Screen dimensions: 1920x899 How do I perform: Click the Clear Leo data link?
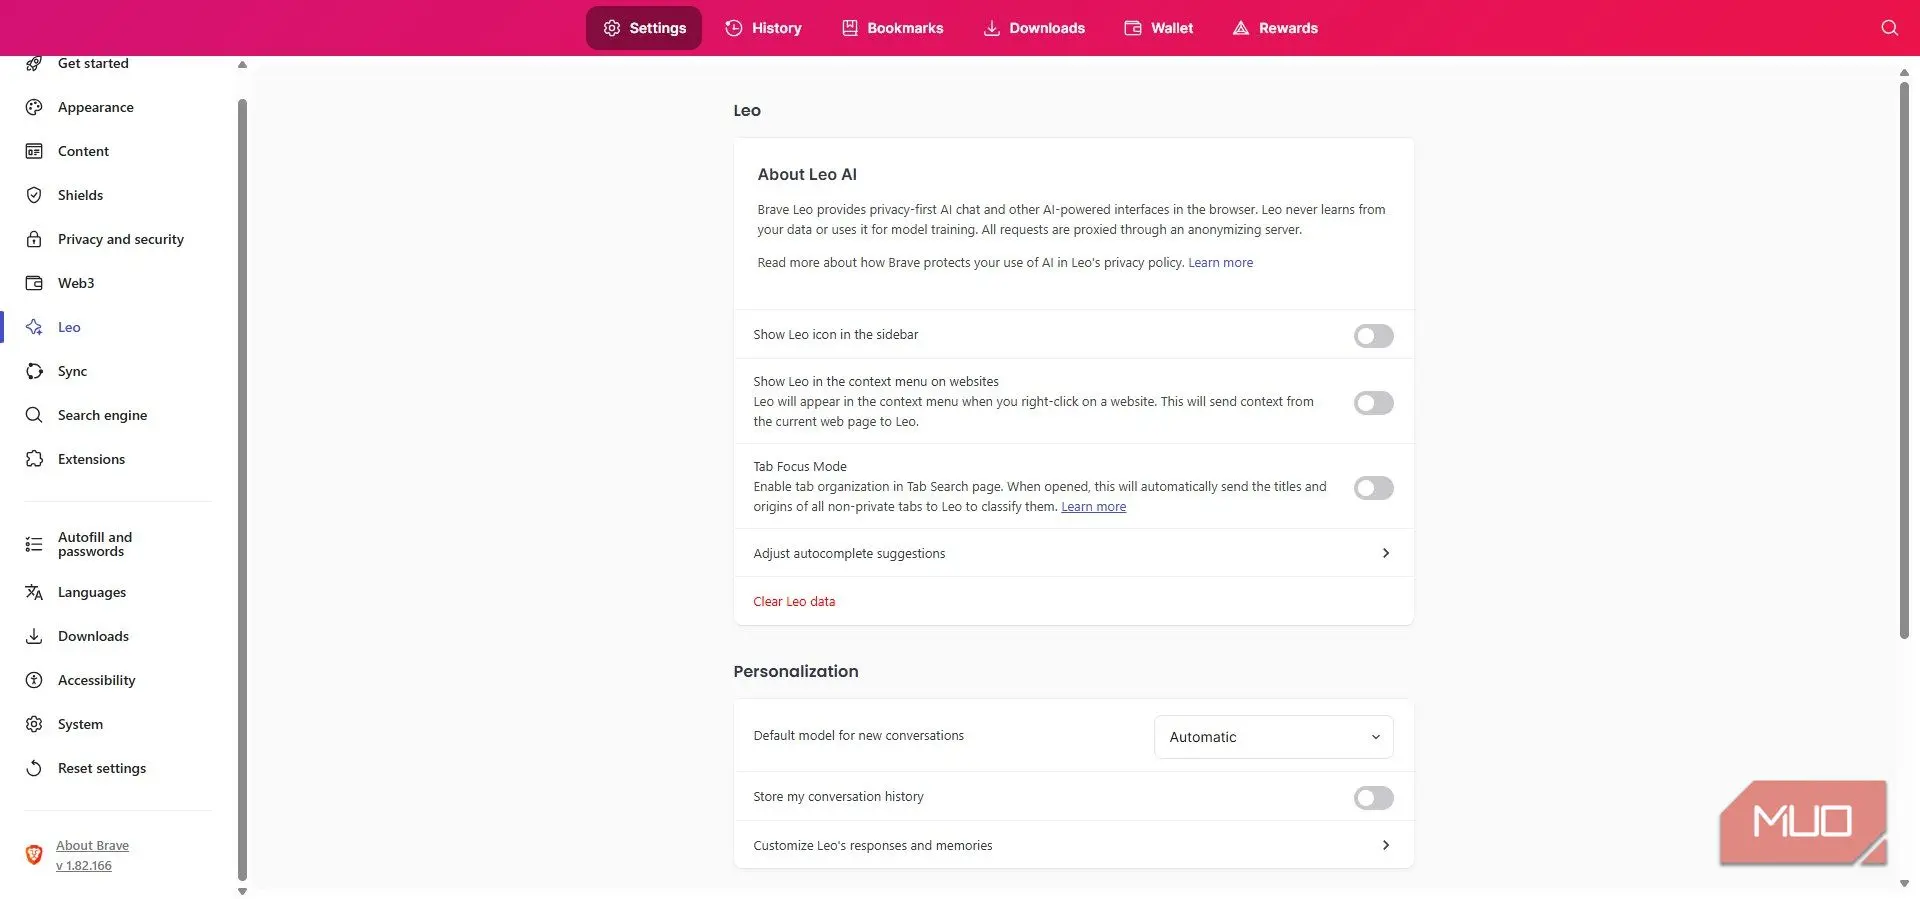tap(794, 601)
